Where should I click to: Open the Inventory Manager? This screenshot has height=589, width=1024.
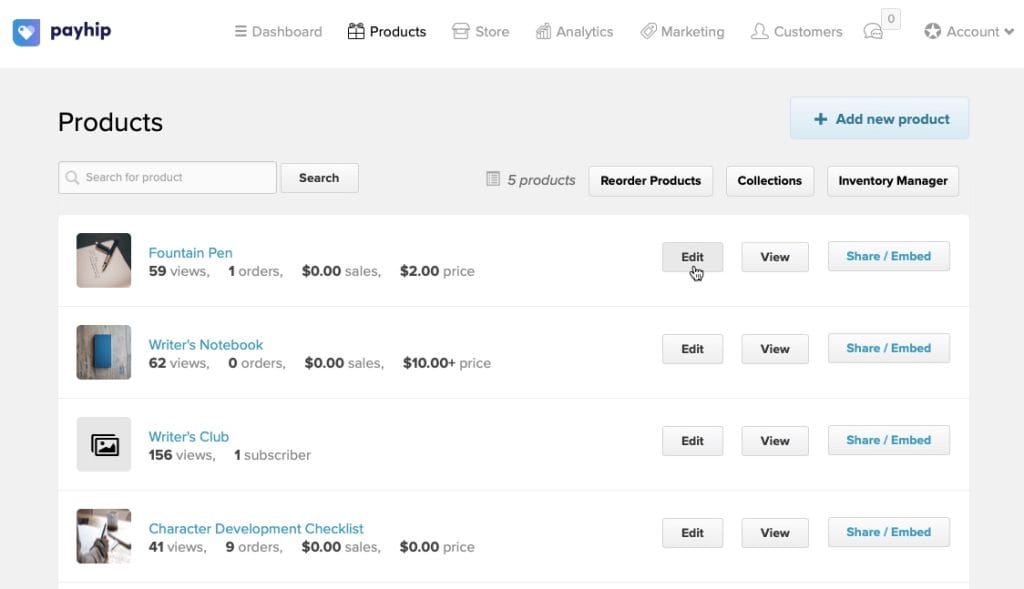[892, 181]
